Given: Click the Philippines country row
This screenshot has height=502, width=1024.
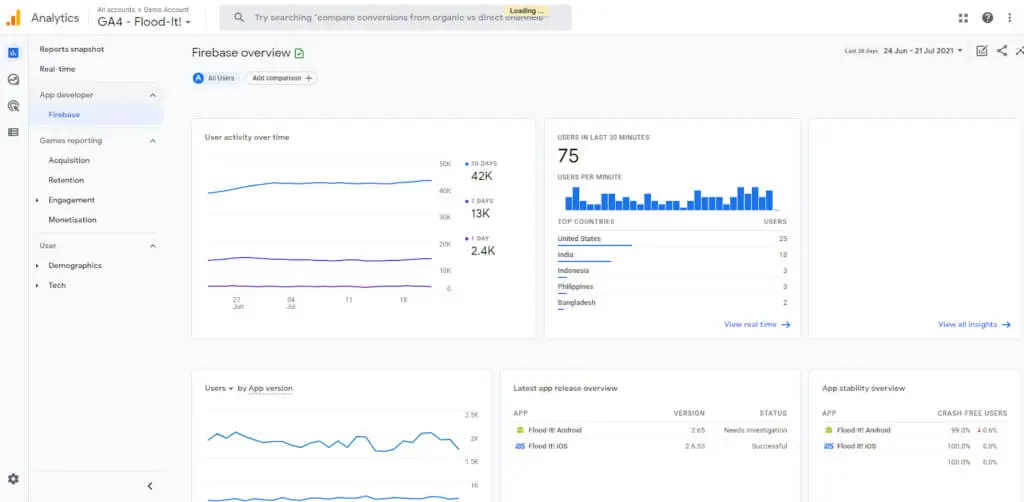Looking at the screenshot, I should pos(672,287).
